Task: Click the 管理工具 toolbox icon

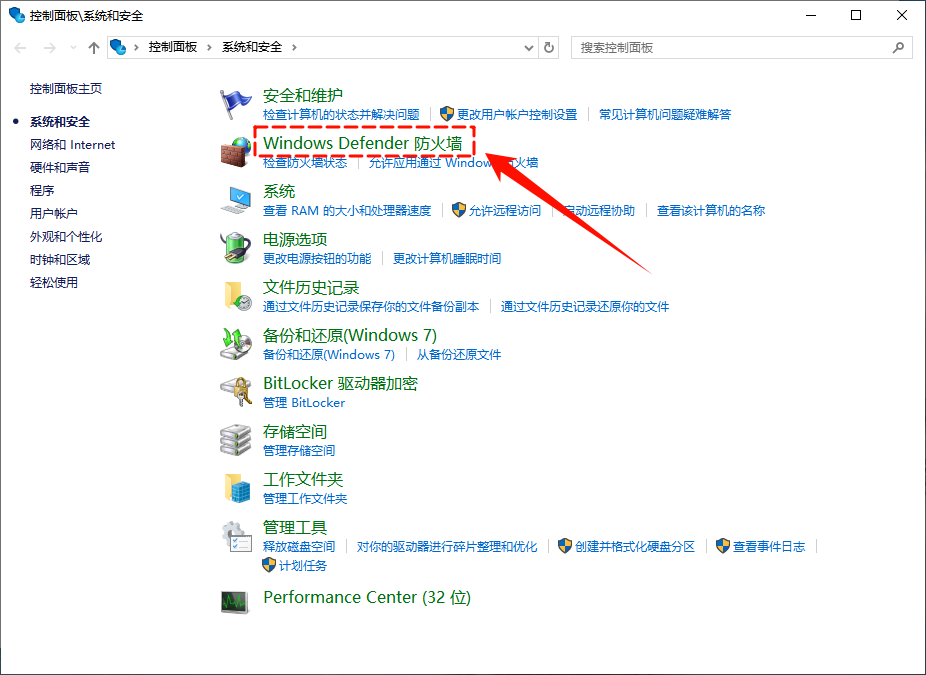Action: 236,536
